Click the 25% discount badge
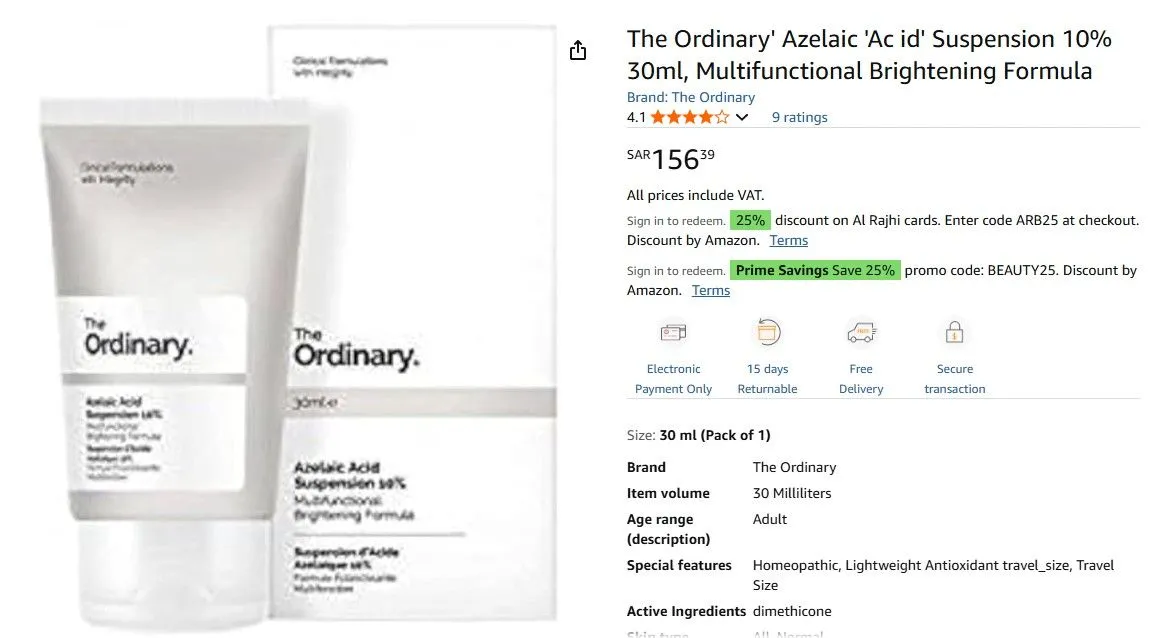1159x638 pixels. coord(750,220)
